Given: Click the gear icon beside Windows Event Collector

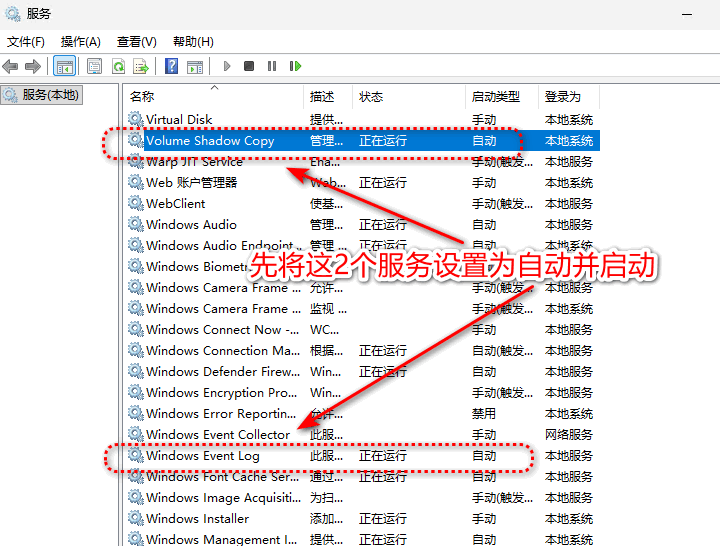Looking at the screenshot, I should click(x=135, y=434).
